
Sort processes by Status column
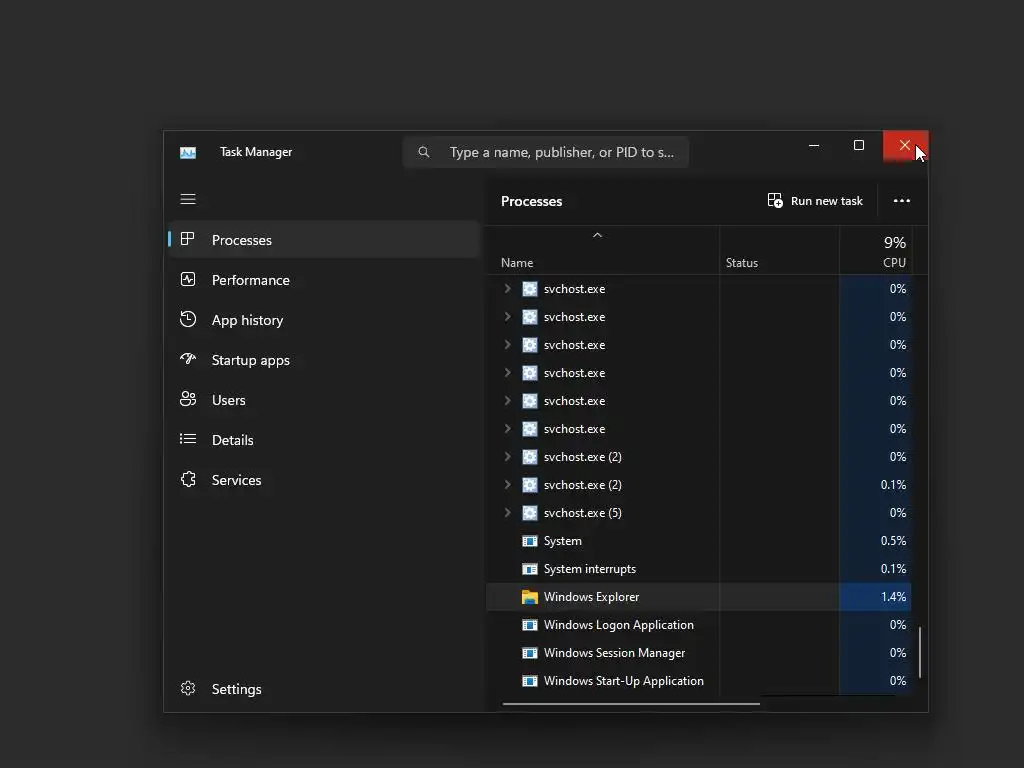coord(779,250)
